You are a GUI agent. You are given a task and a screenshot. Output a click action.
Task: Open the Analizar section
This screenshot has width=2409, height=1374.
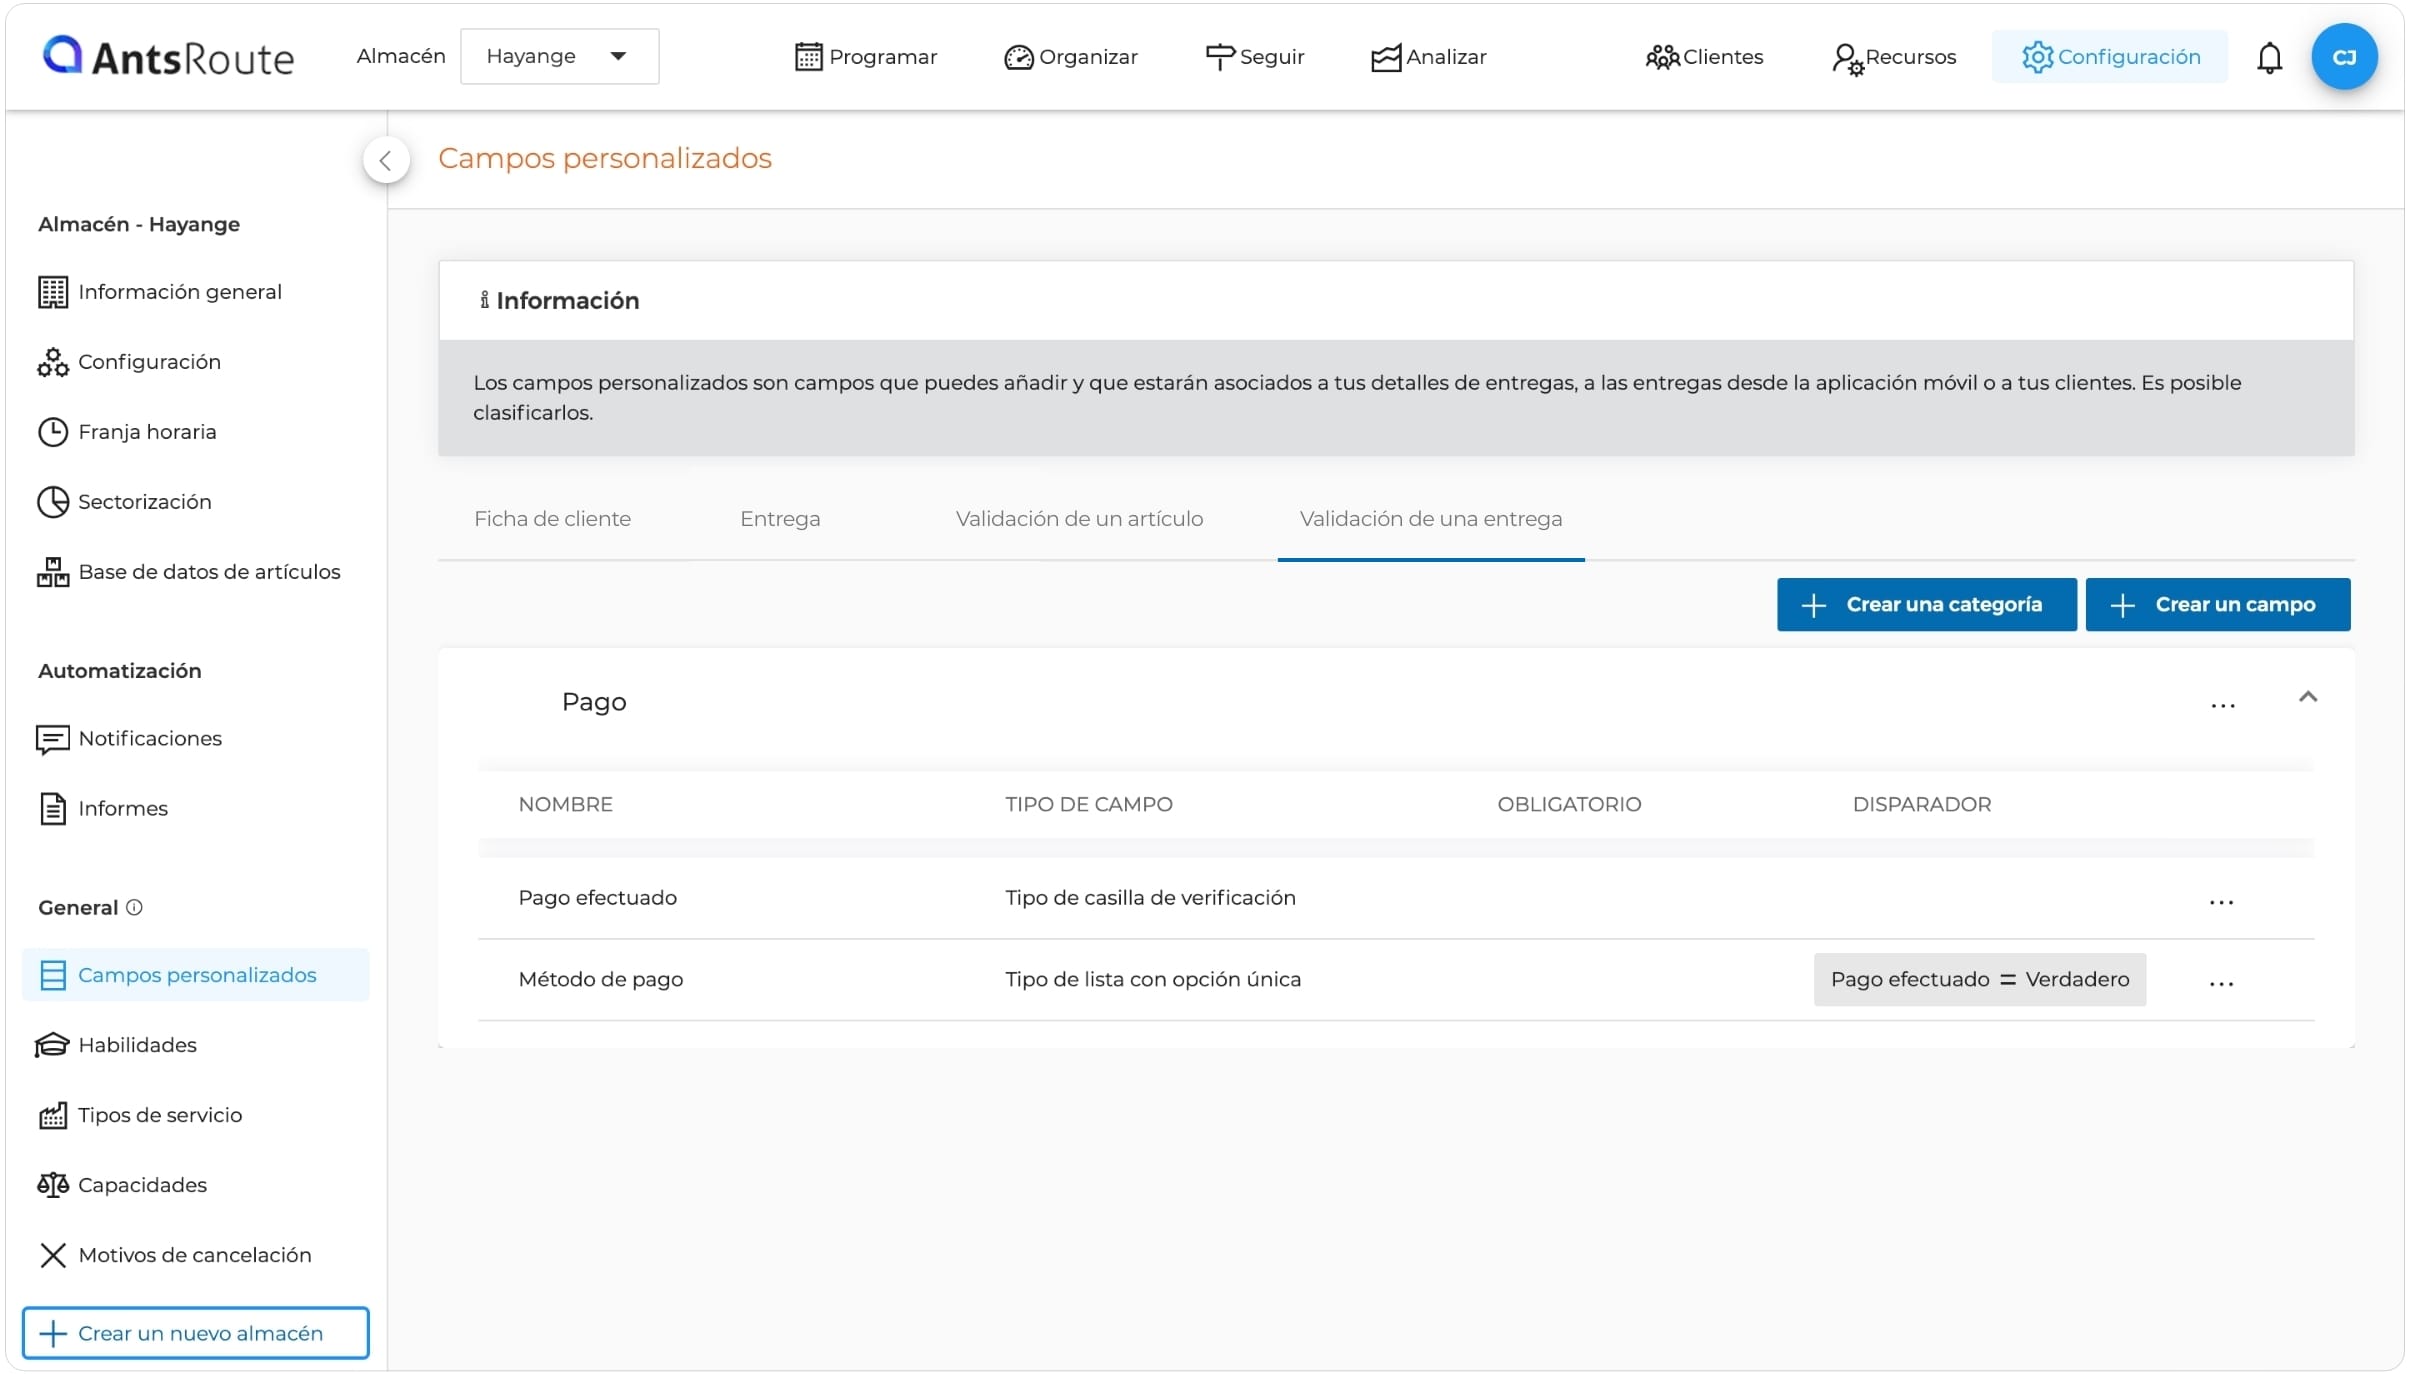[1428, 57]
